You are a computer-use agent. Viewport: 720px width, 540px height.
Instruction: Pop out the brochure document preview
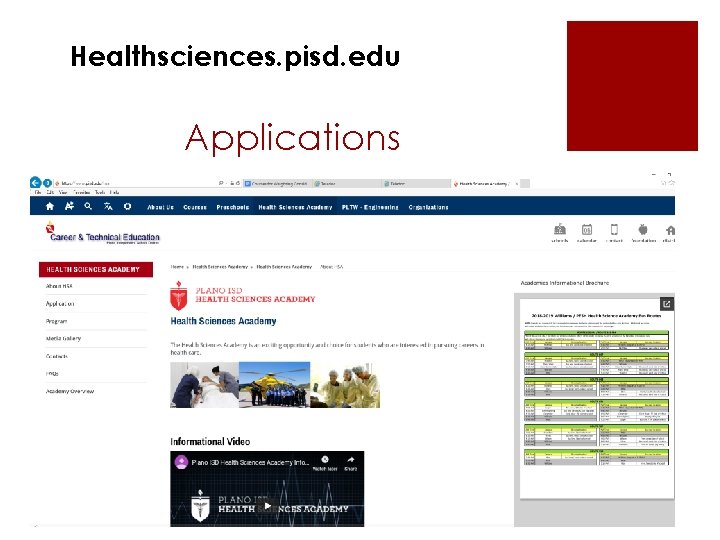[x=667, y=304]
